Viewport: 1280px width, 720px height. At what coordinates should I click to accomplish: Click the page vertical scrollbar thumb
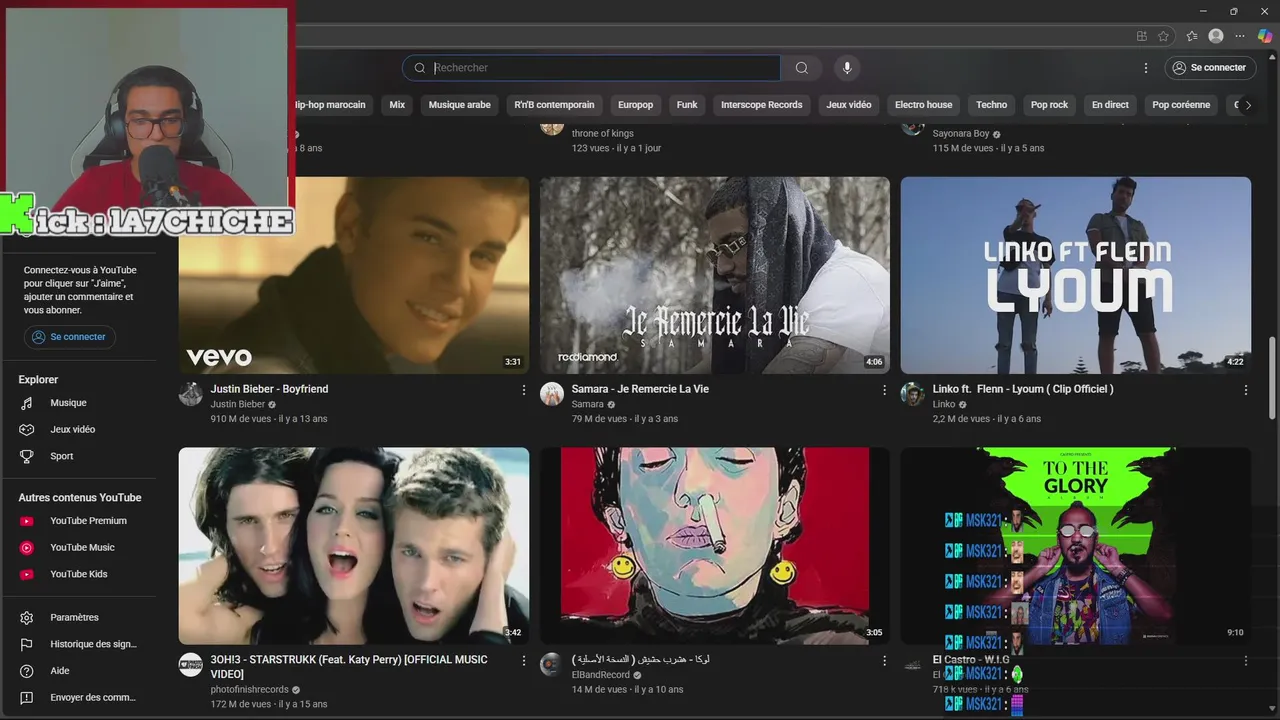[1273, 380]
